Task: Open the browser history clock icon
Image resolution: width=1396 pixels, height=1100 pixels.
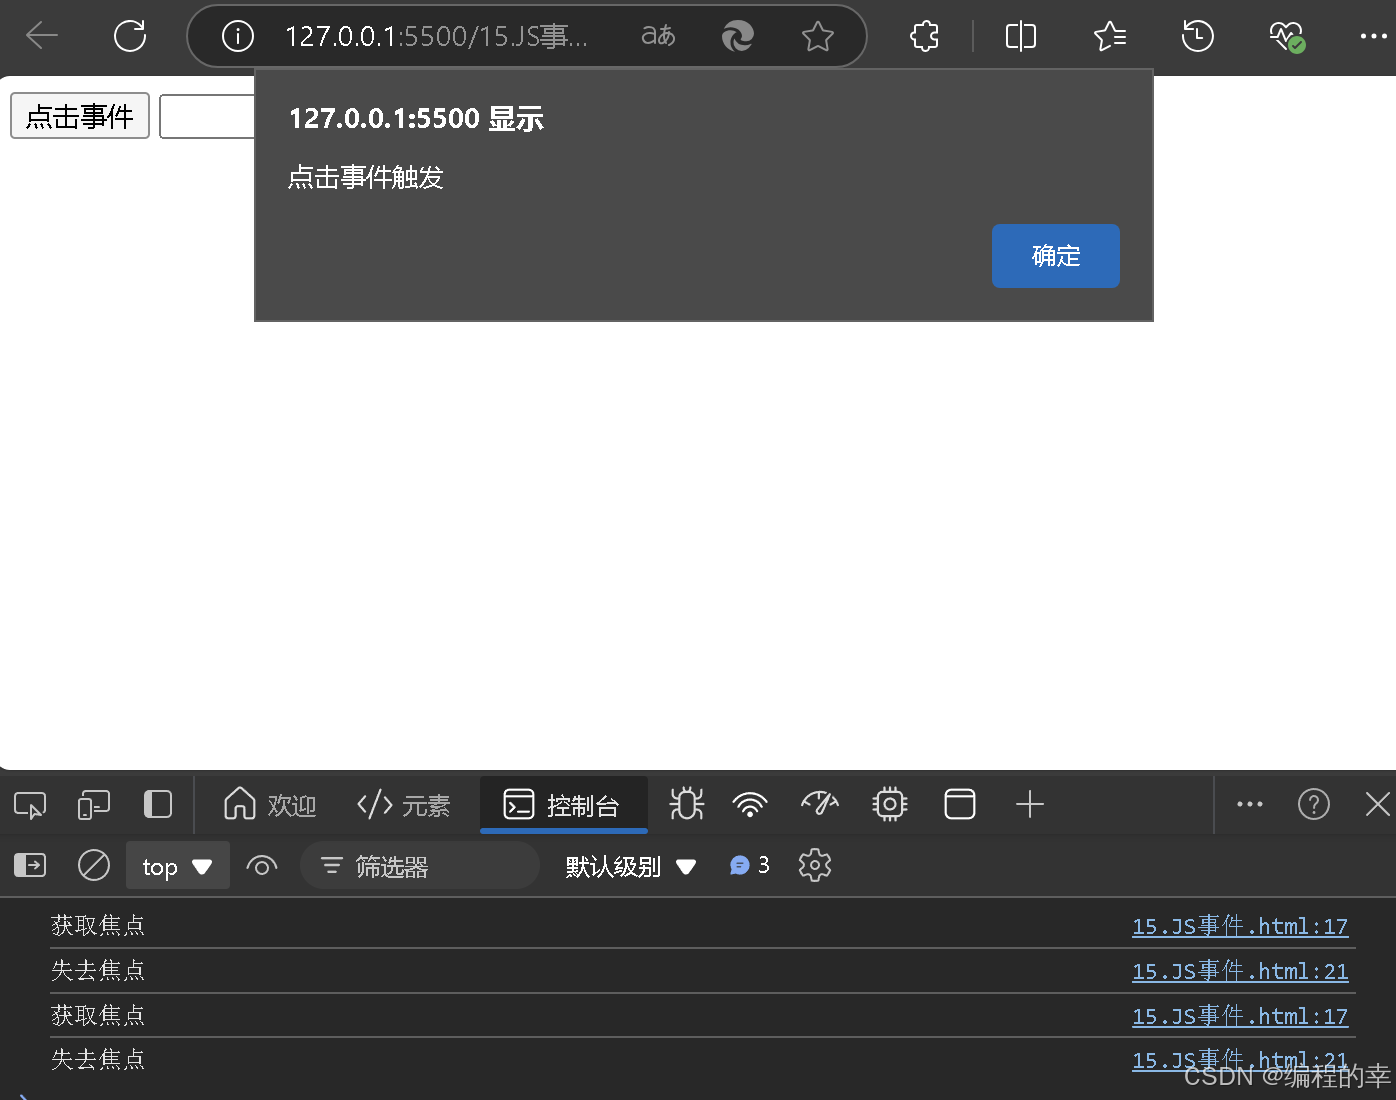Action: tap(1197, 37)
